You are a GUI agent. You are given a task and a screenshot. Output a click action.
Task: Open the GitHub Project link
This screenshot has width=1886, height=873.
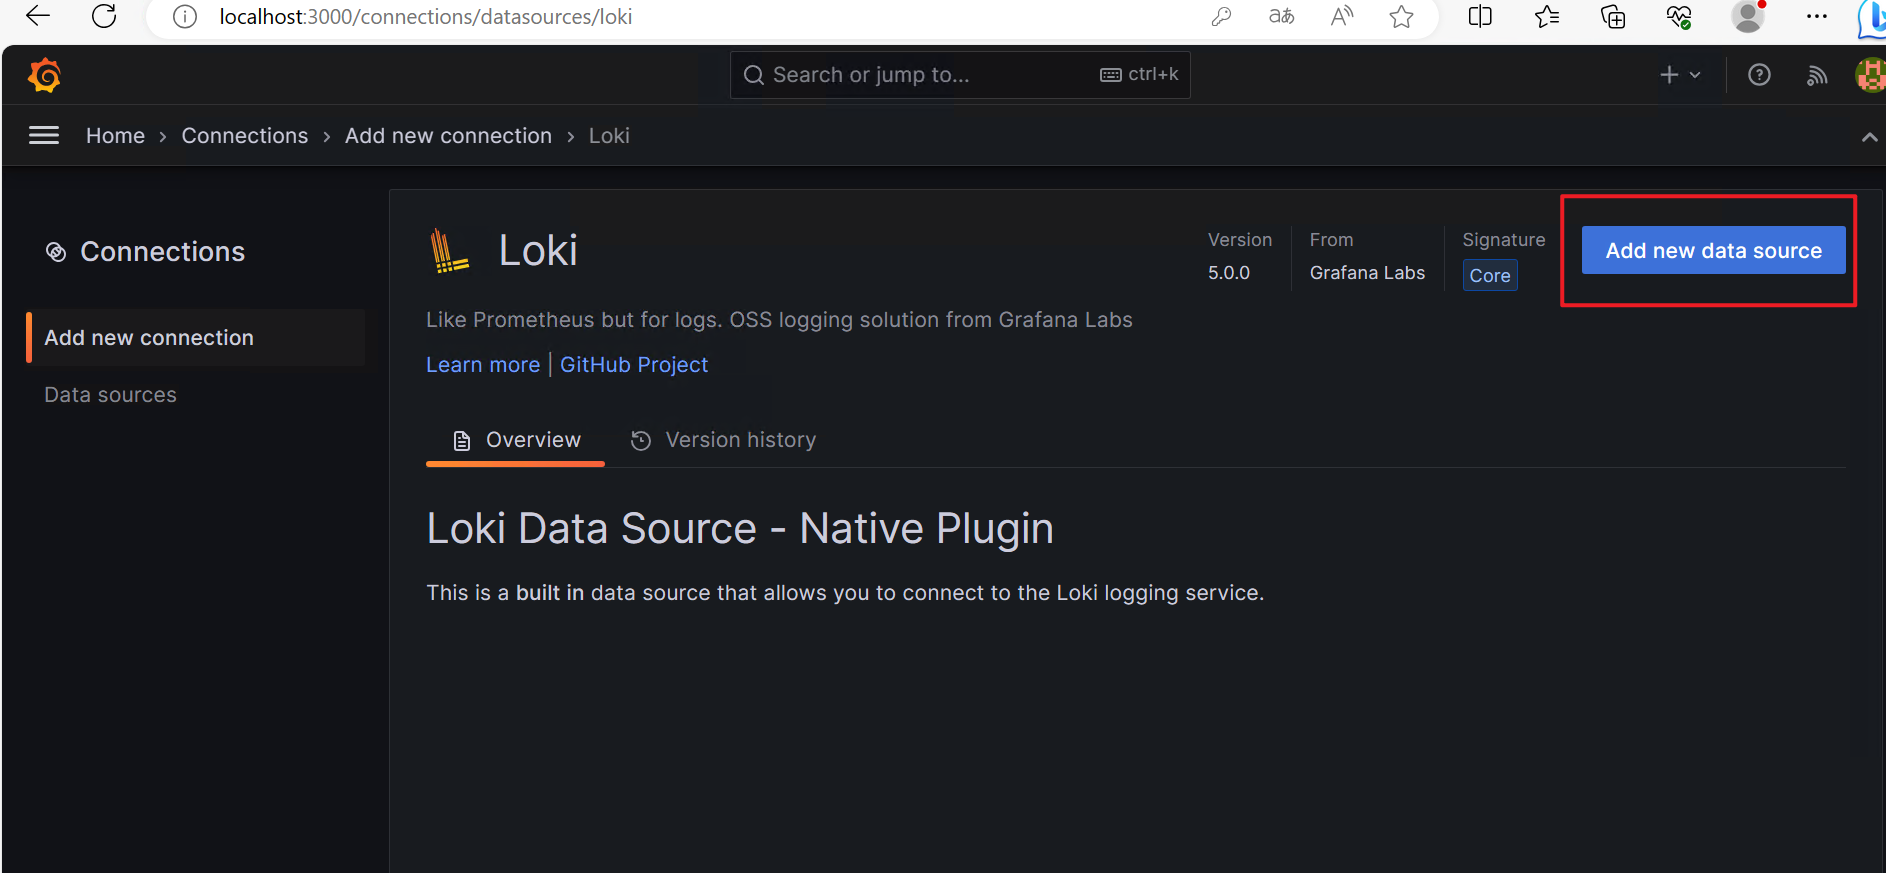pyautogui.click(x=634, y=365)
